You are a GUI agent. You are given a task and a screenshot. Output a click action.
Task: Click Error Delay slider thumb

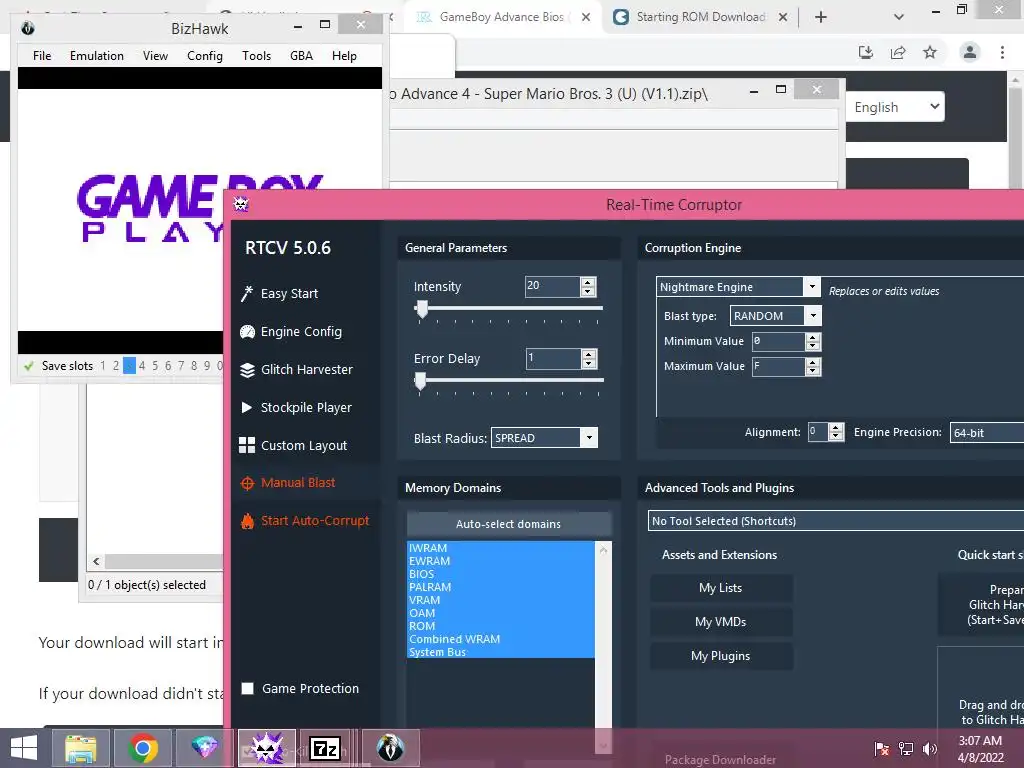[421, 381]
